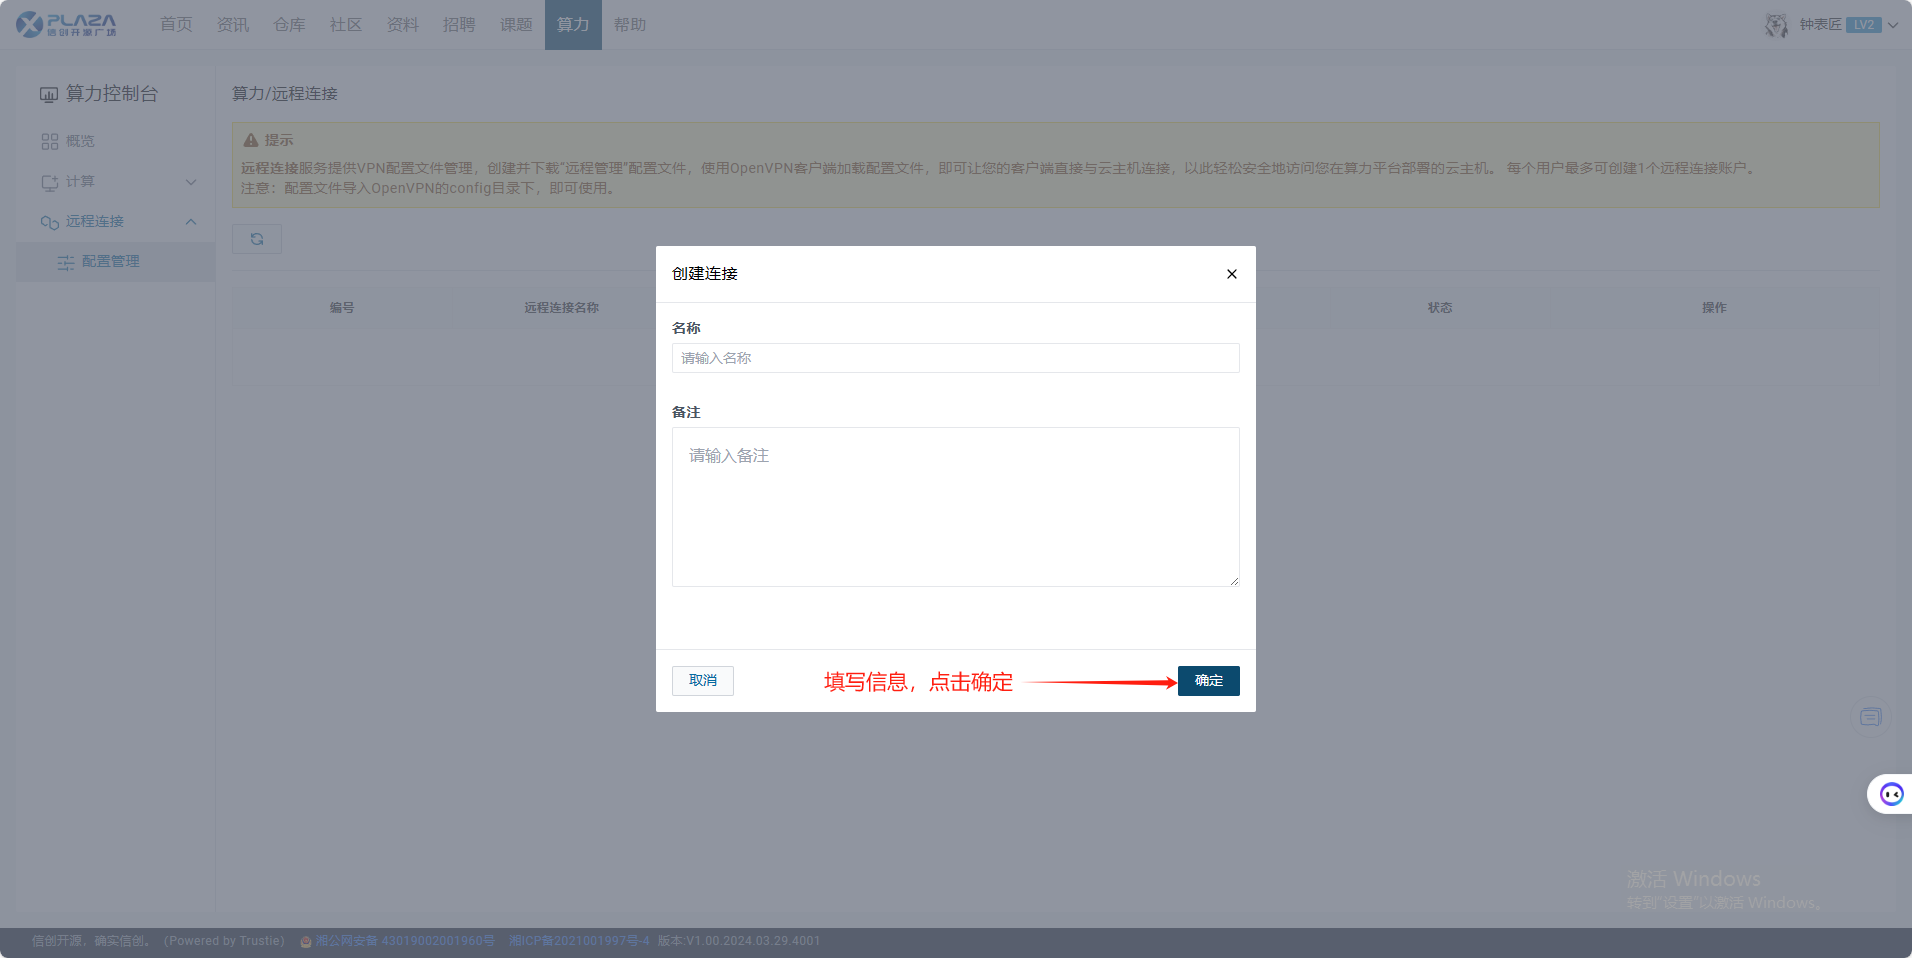Click the 概览 overview icon
This screenshot has height=958, width=1912.
pos(50,142)
